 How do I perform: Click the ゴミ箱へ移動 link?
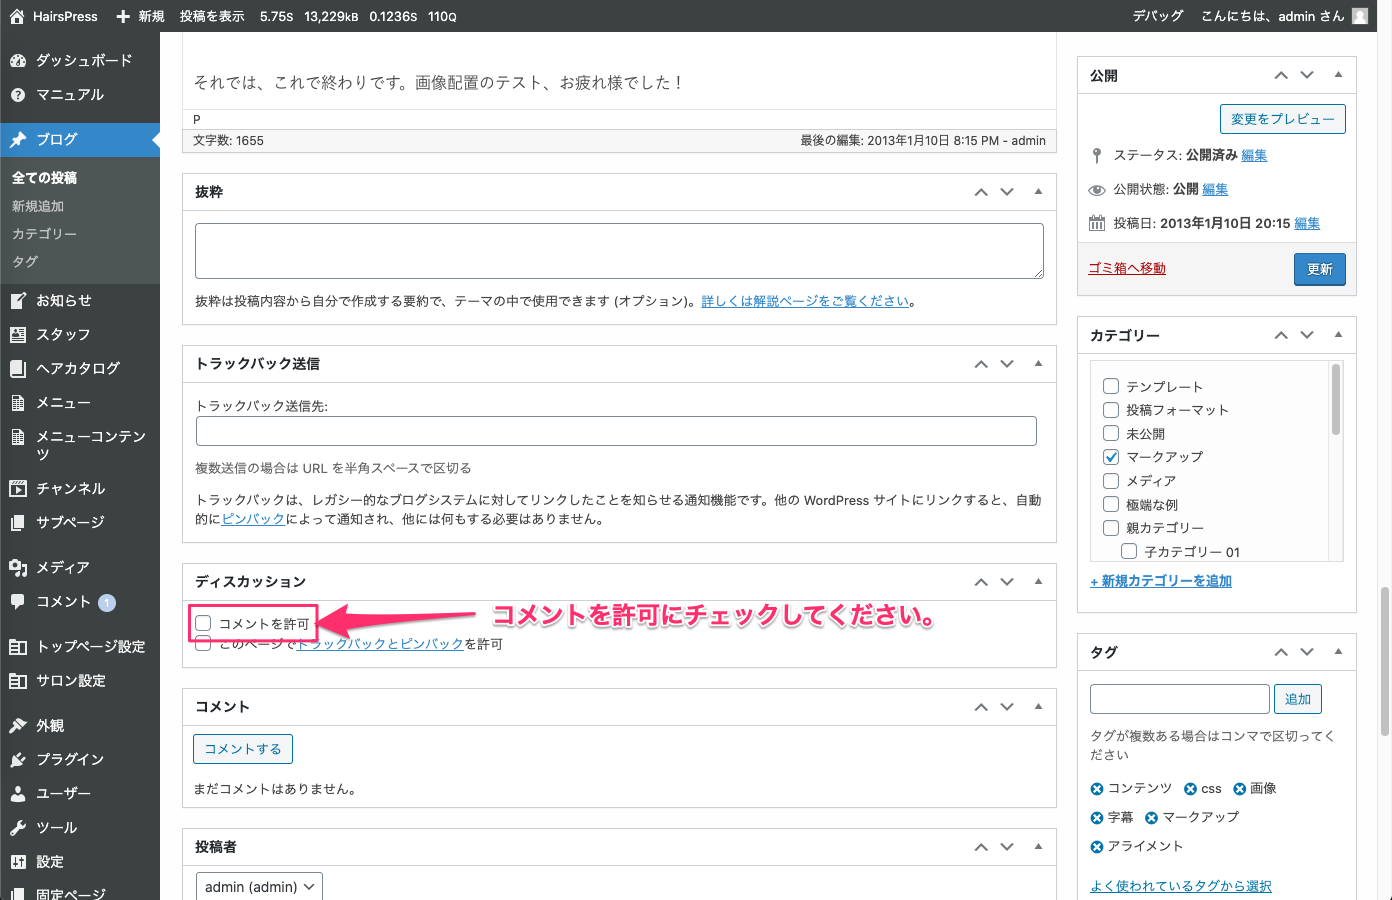pos(1127,268)
